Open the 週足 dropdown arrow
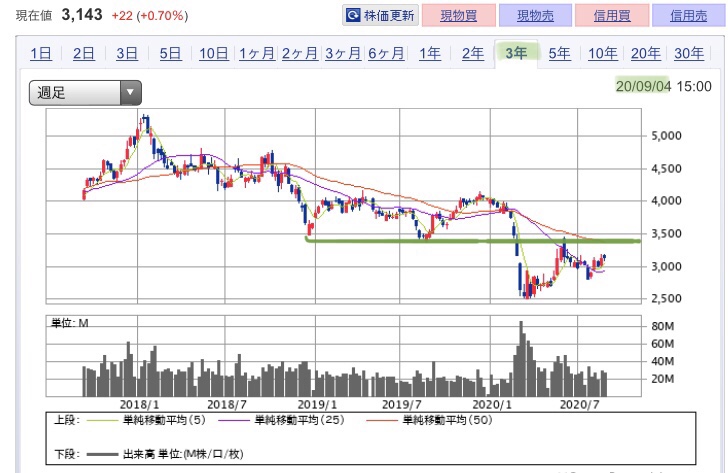The height and width of the screenshot is (473, 728). coord(130,92)
